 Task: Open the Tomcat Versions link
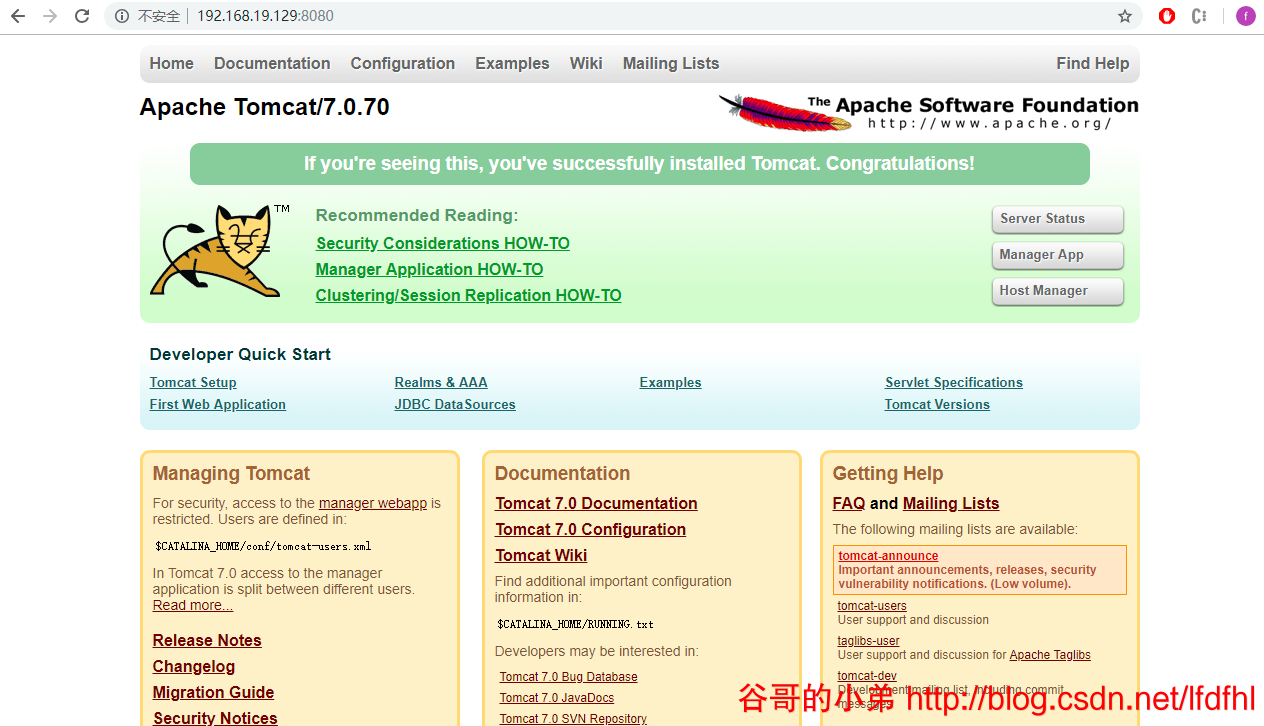937,404
